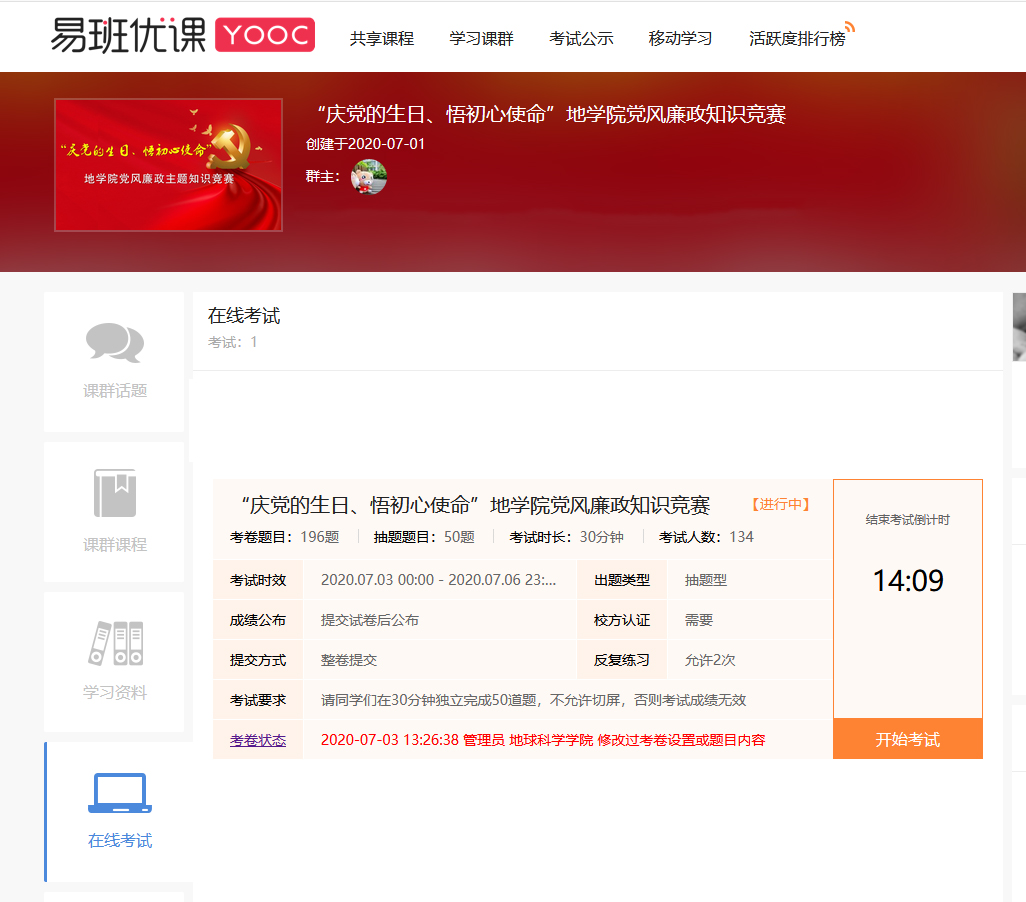Click the orange signal icon beside 活跃度排行榜
The image size is (1026, 902).
(x=849, y=27)
